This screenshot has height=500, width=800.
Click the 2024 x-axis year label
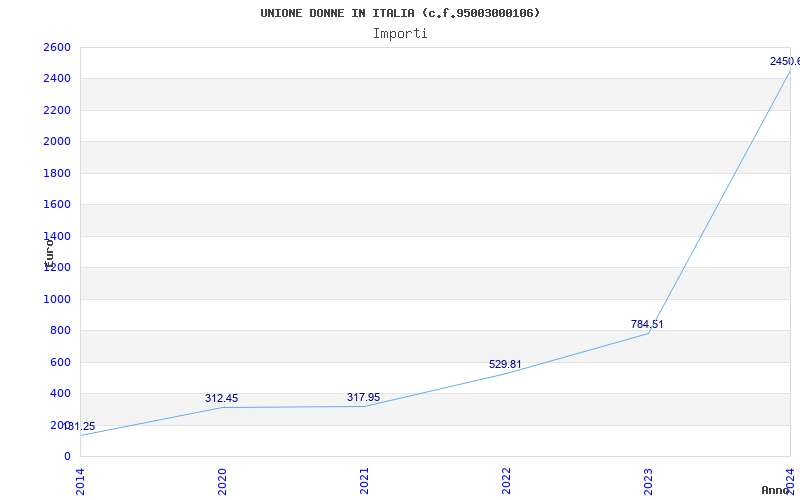point(790,481)
